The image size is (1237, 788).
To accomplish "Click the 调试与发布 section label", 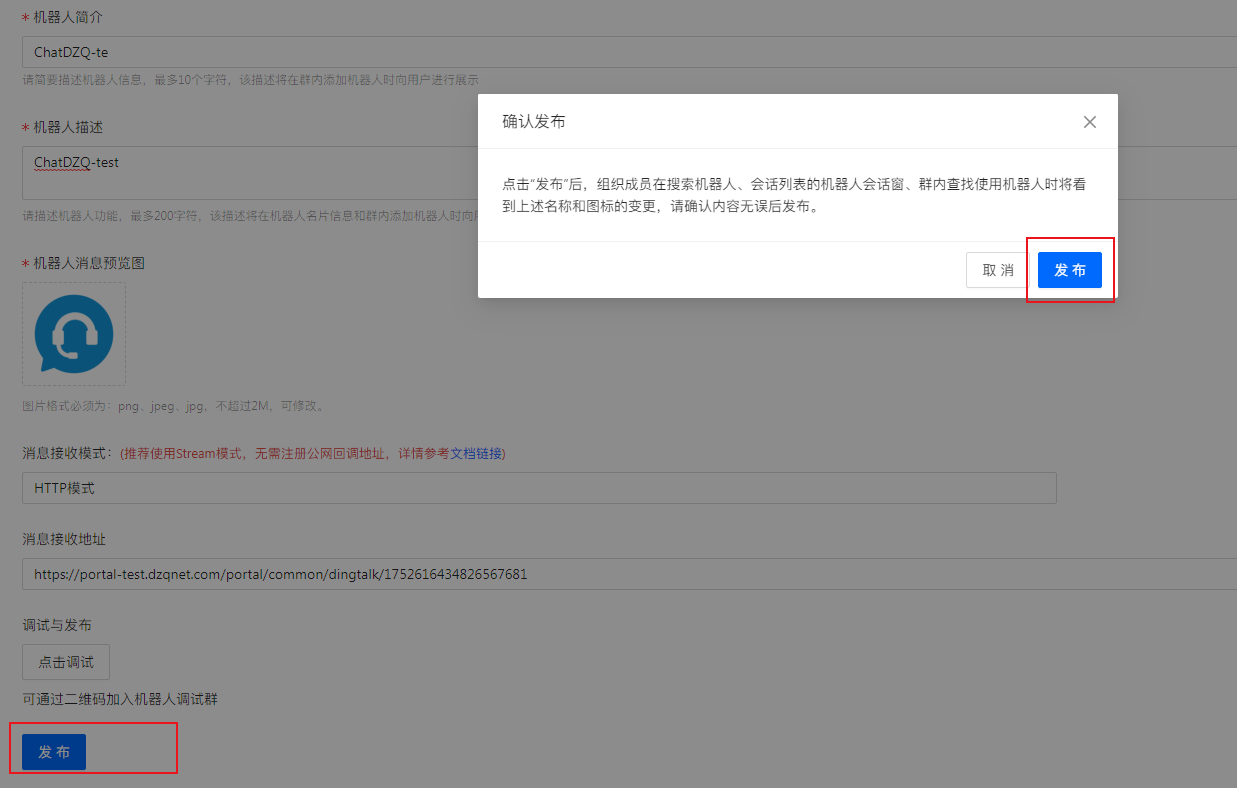I will point(57,625).
